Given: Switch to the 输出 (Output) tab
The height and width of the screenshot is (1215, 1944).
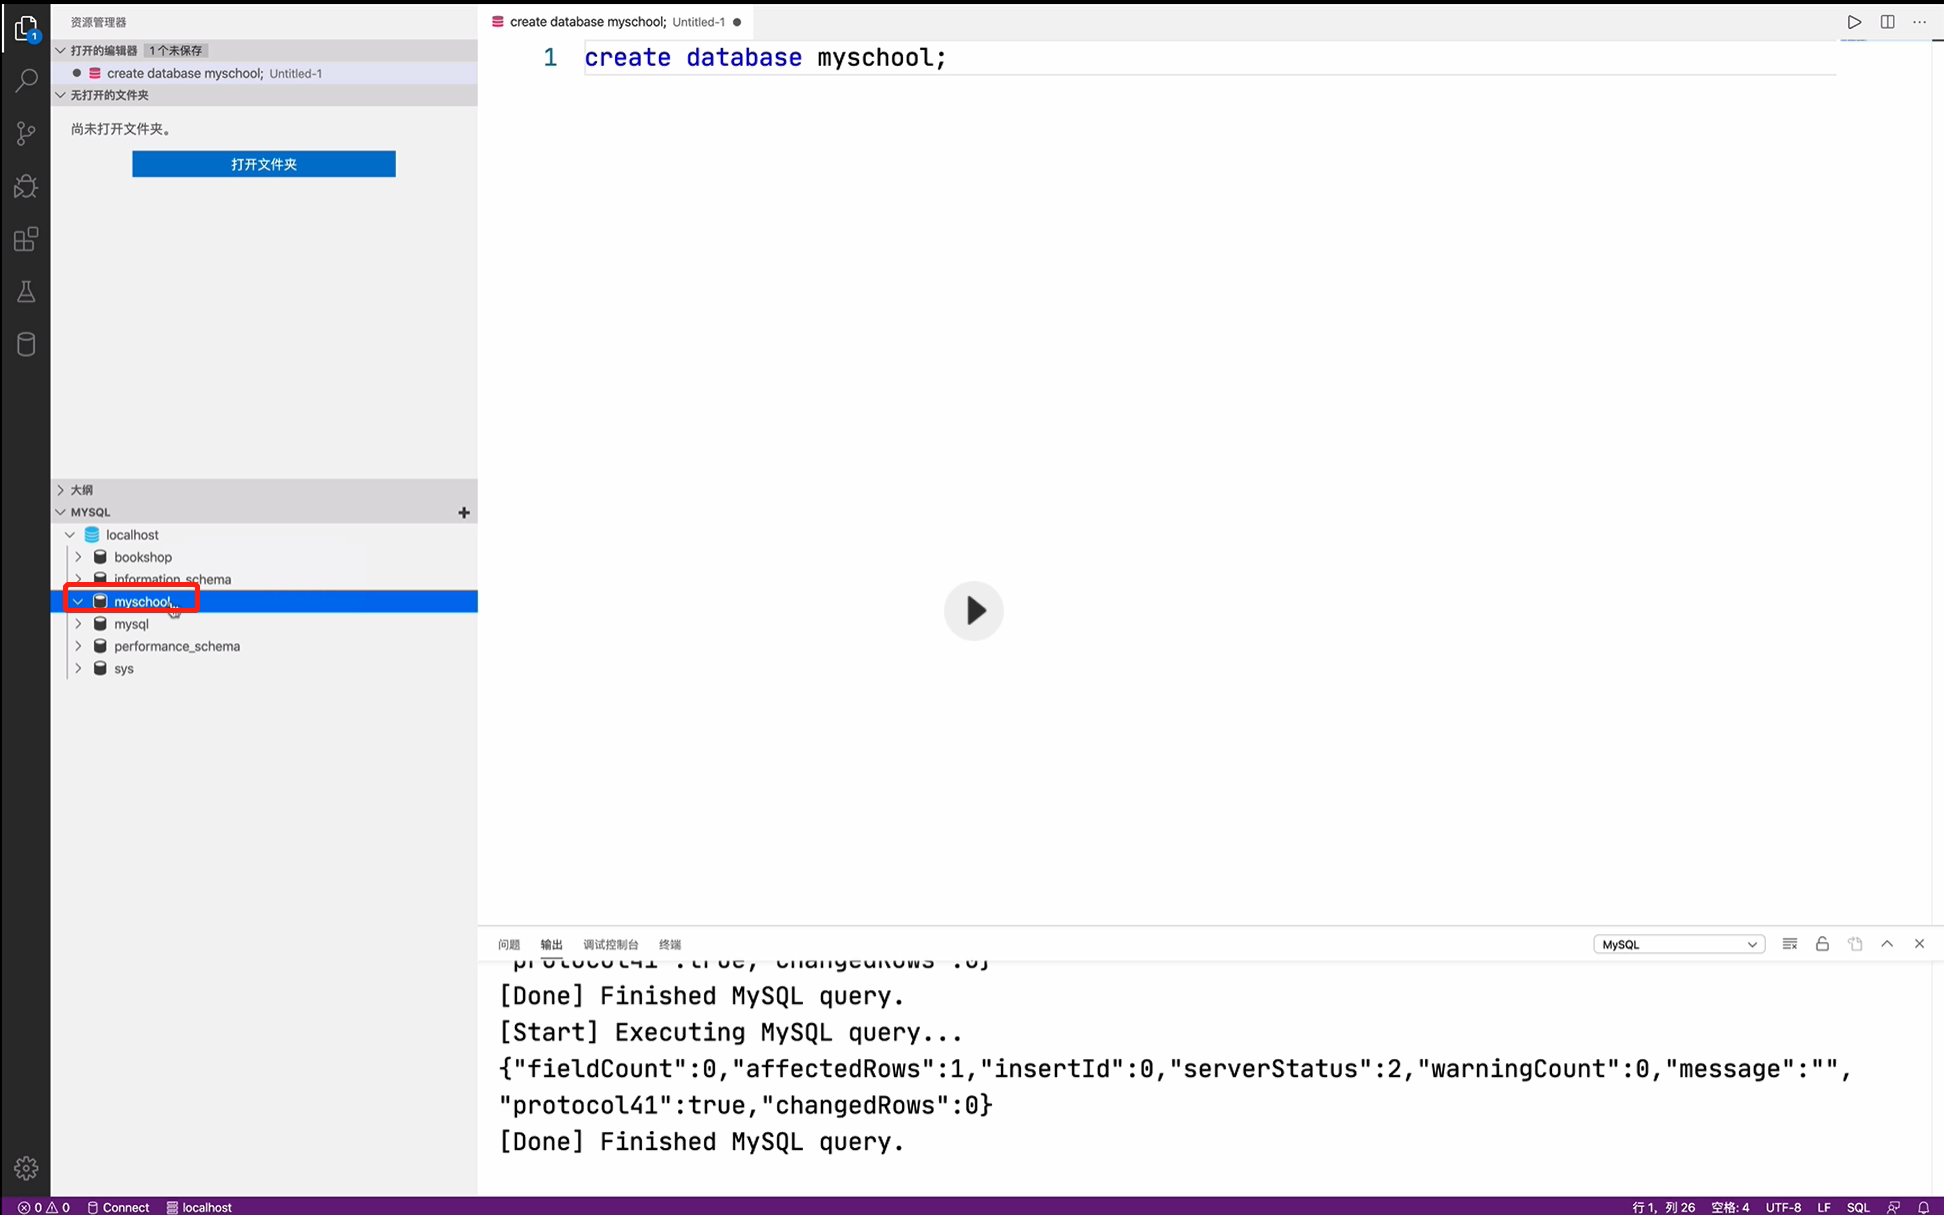Looking at the screenshot, I should (551, 943).
